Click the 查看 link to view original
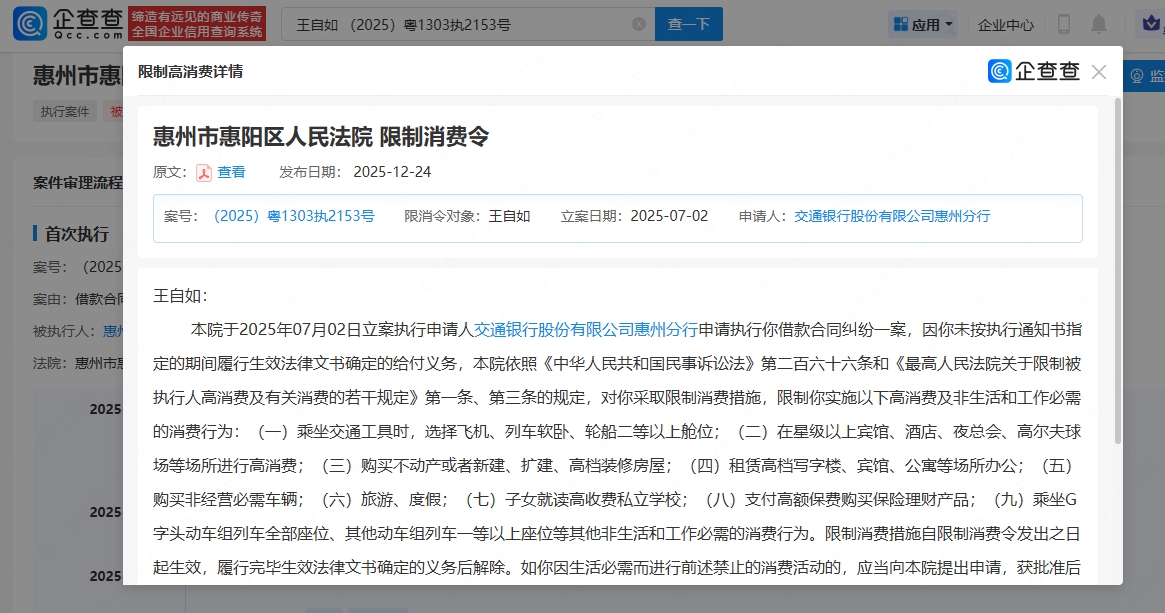1165x613 pixels. [x=231, y=172]
